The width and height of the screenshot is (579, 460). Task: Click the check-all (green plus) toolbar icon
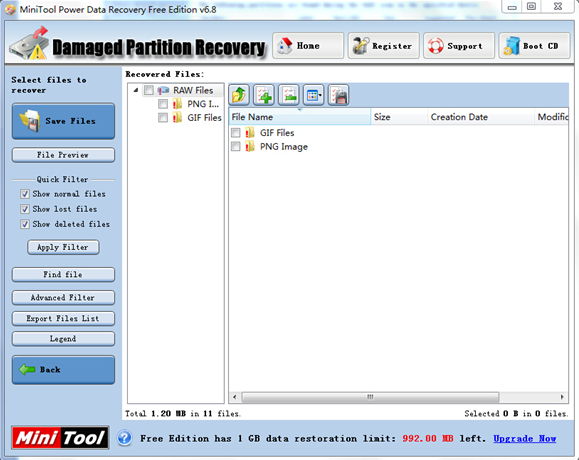tap(264, 95)
